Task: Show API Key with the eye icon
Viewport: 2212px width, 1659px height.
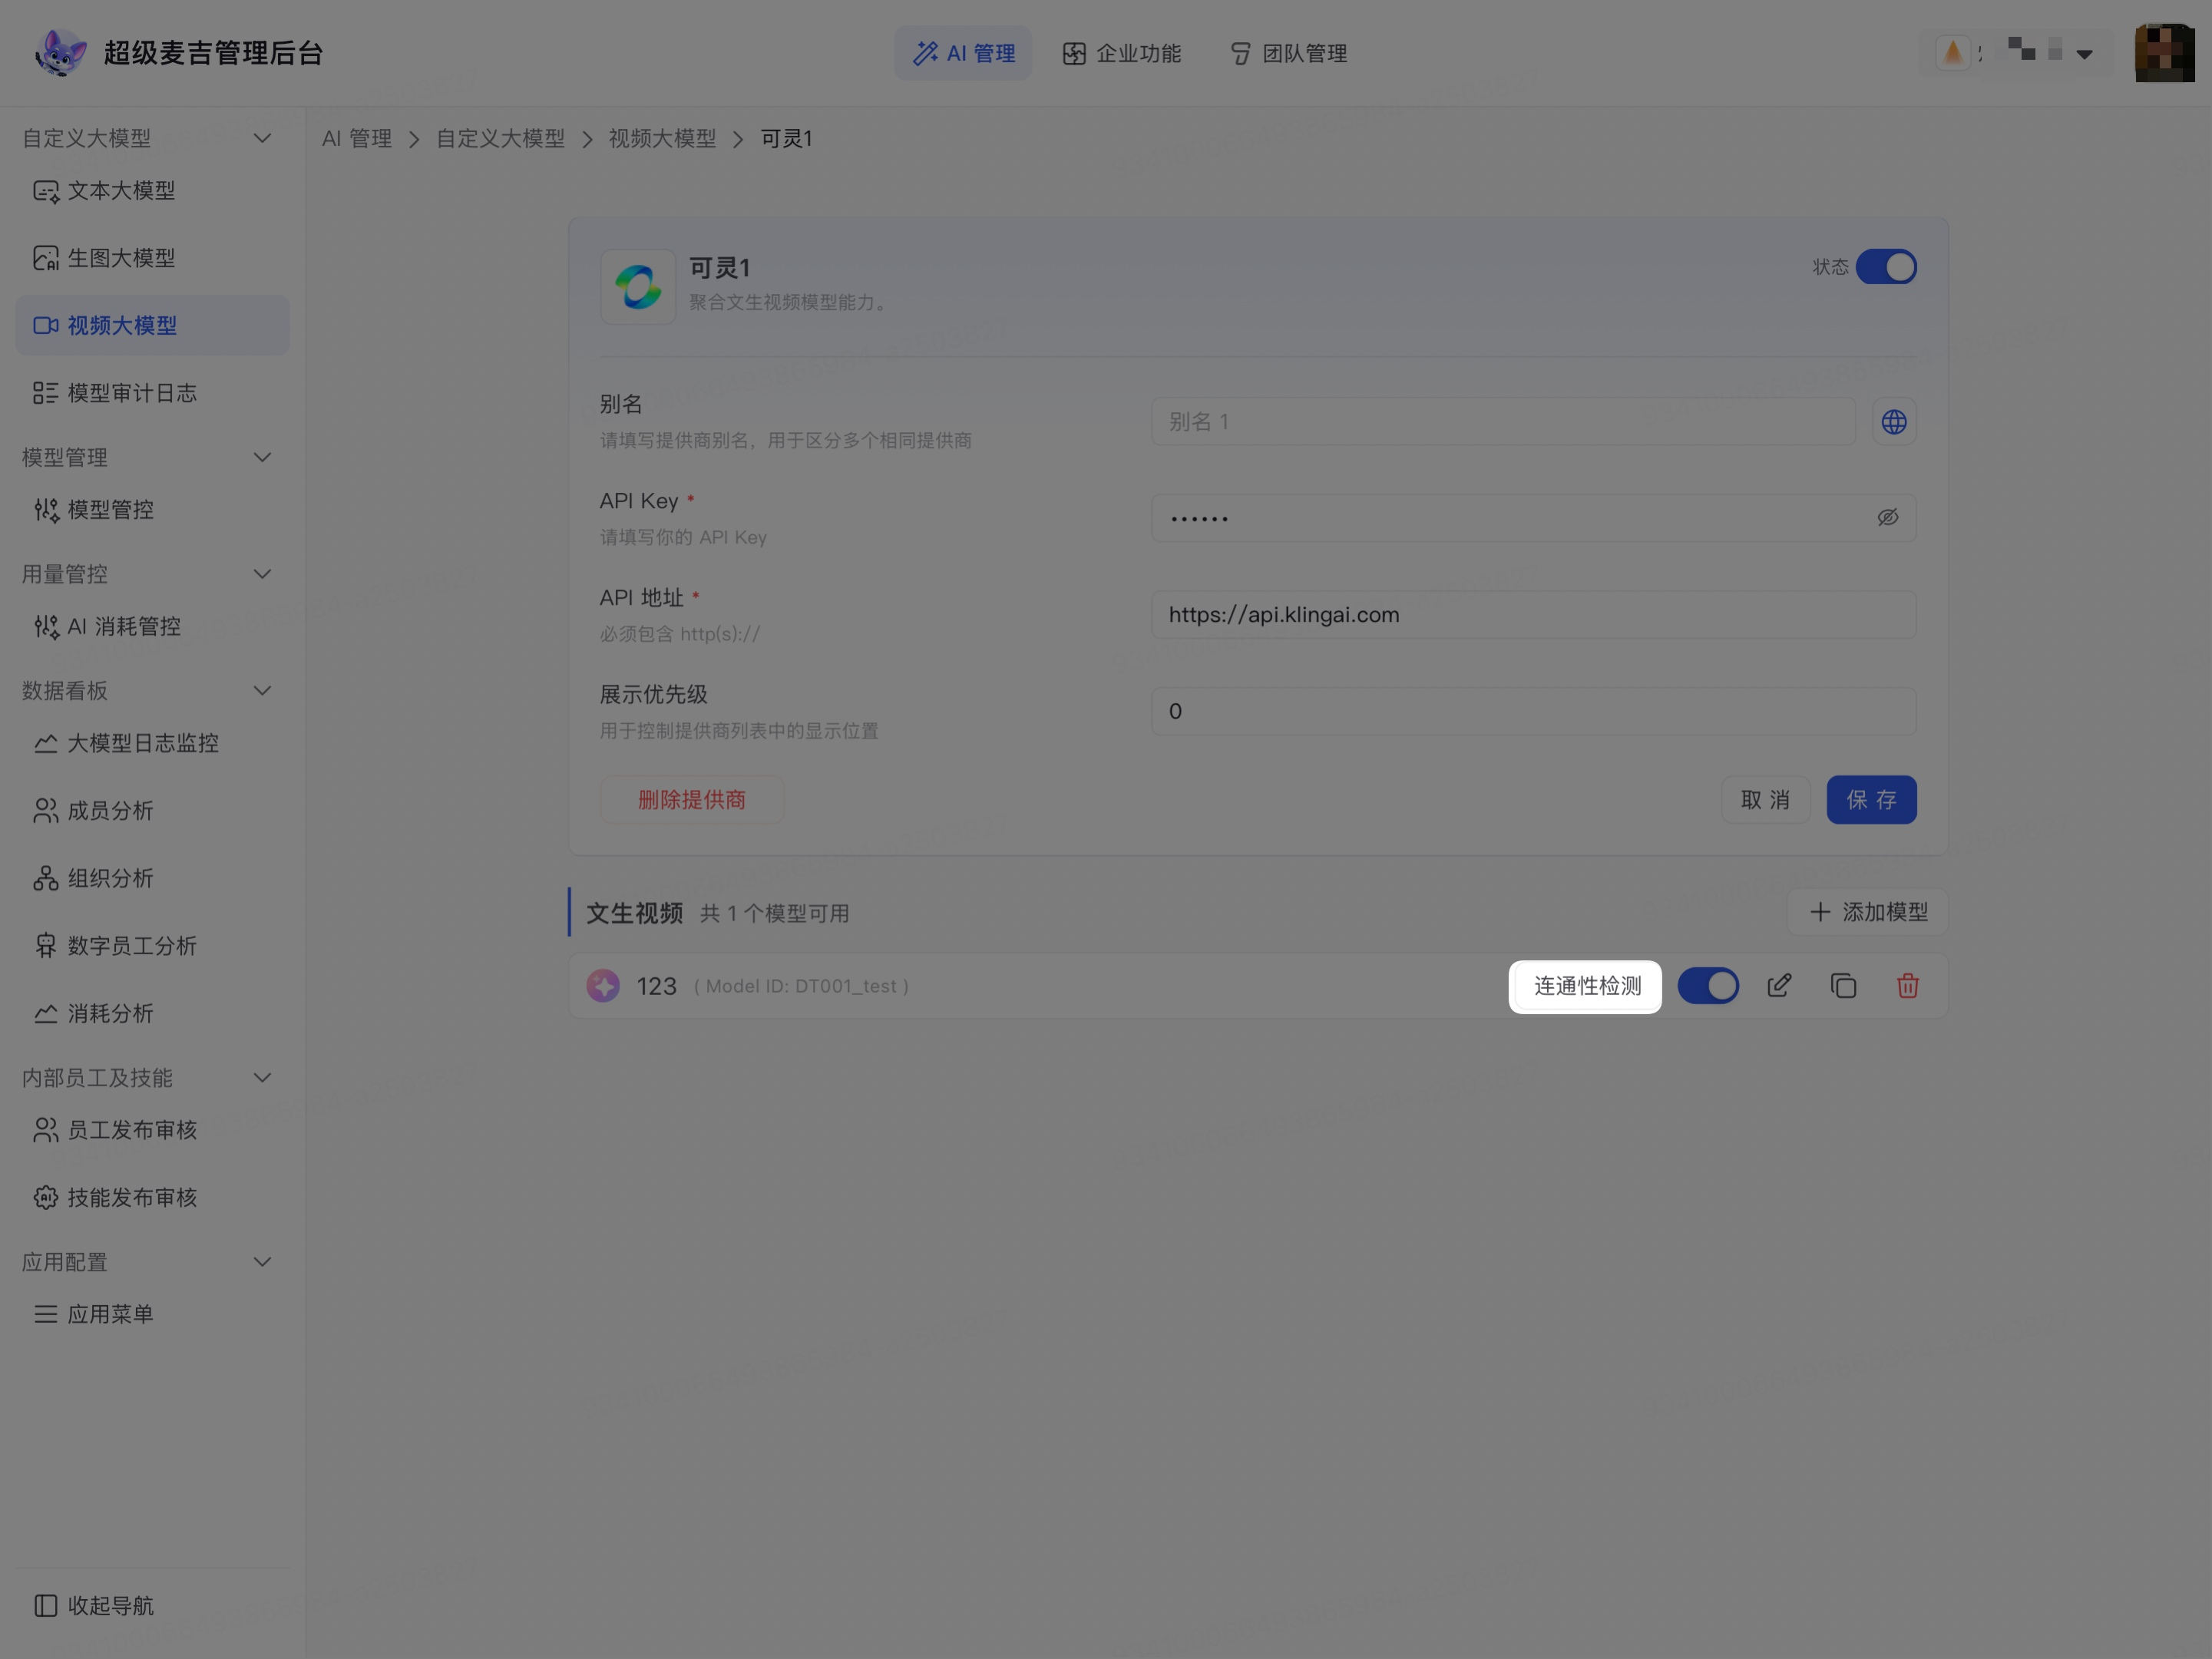Action: click(x=1888, y=518)
